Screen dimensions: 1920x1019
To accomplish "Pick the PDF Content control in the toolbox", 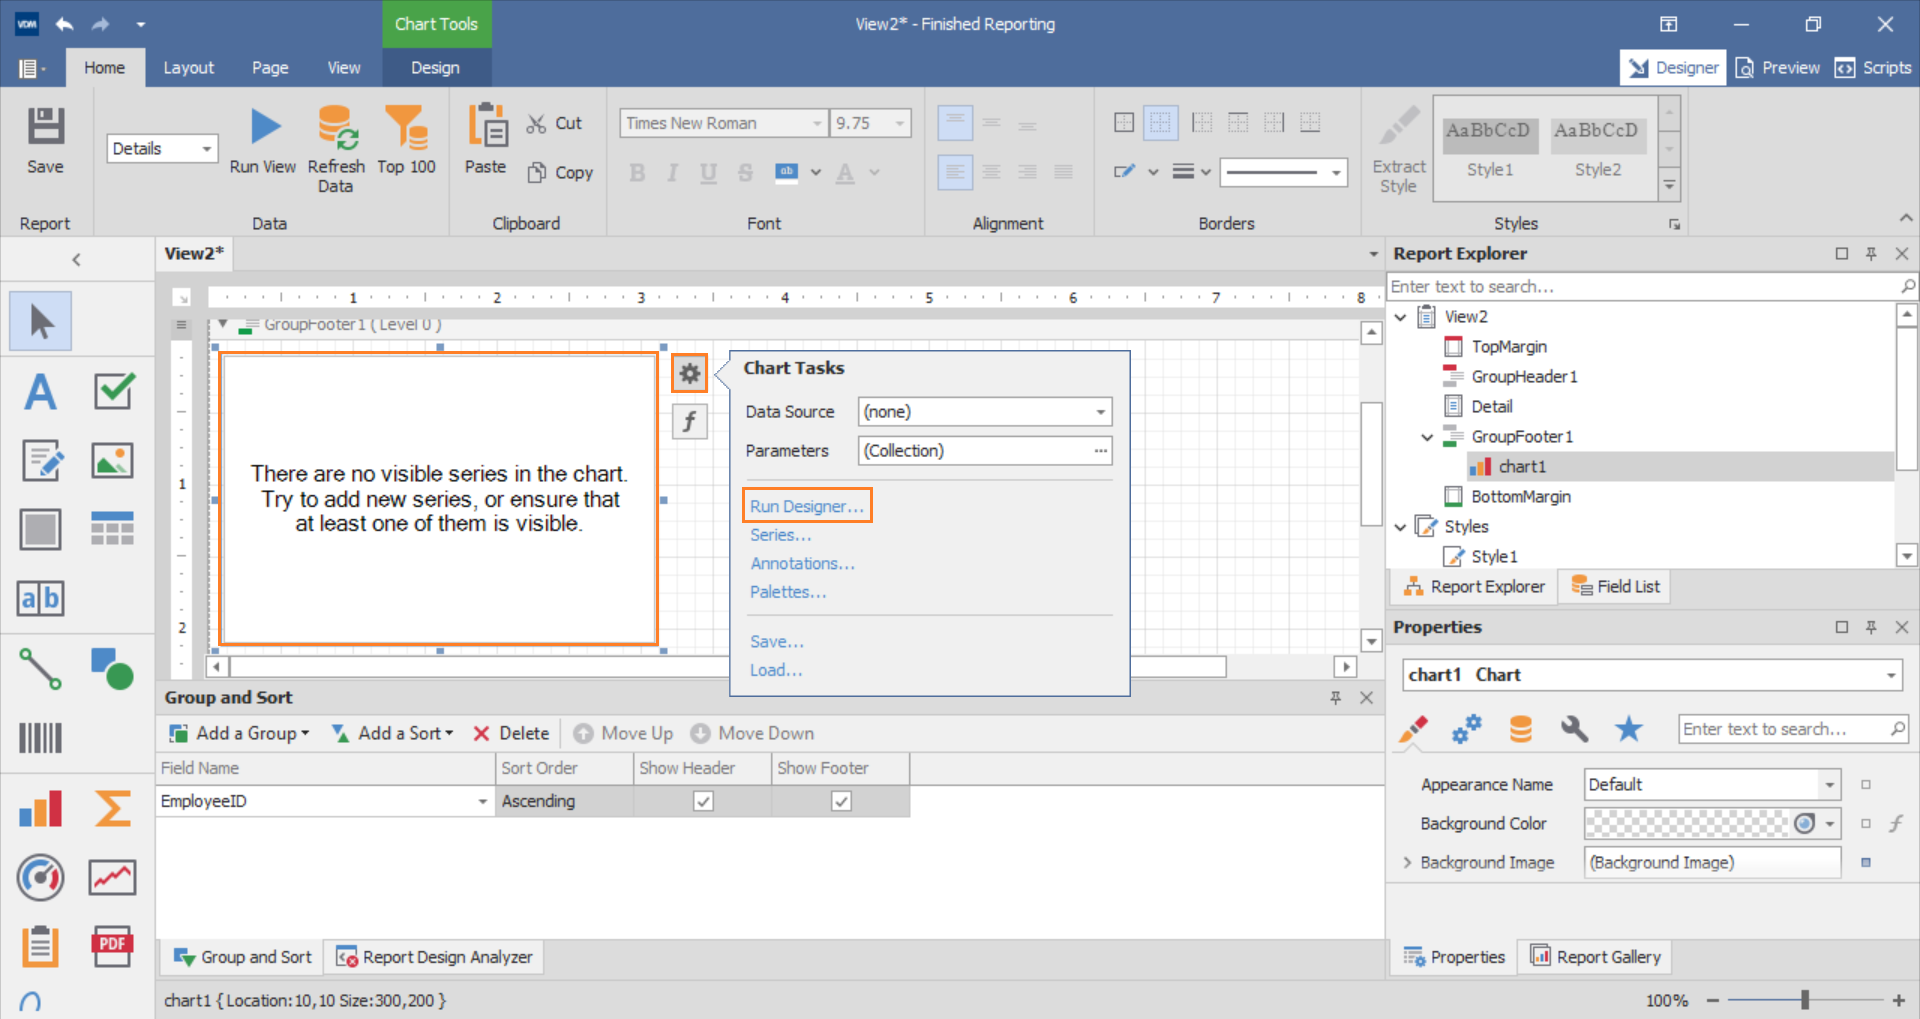I will pyautogui.click(x=113, y=946).
